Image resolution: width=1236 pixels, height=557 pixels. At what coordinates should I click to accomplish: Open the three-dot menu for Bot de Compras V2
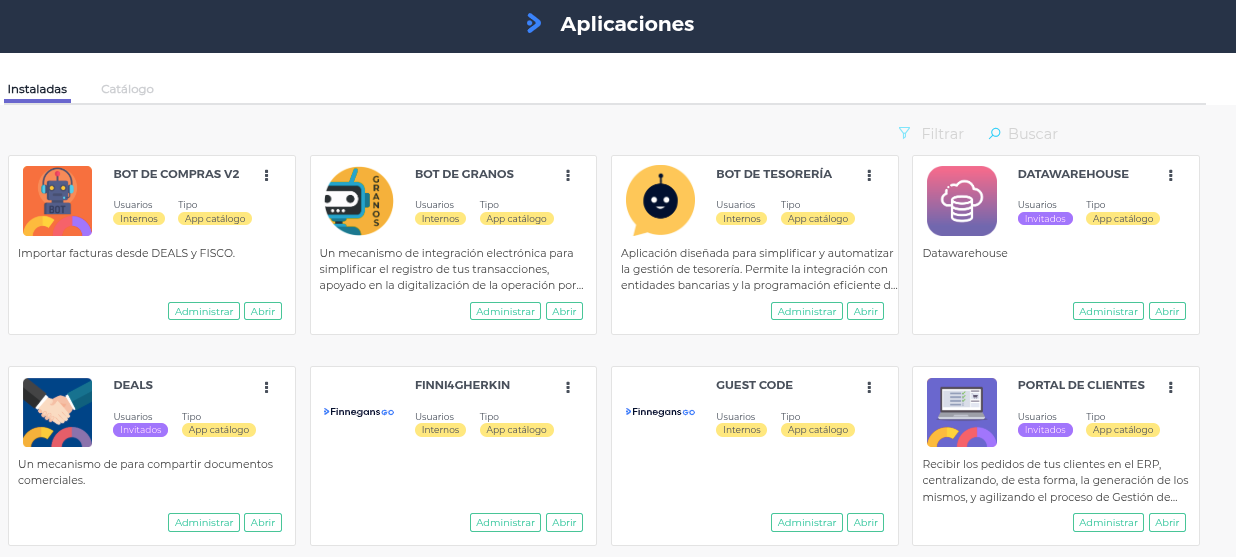(x=266, y=175)
